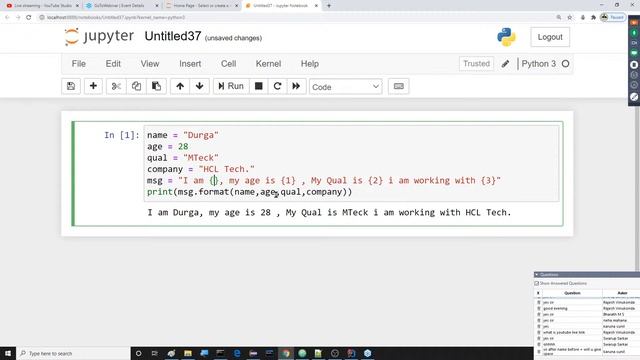Click the cell output text line
The height and width of the screenshot is (360, 640).
click(329, 212)
